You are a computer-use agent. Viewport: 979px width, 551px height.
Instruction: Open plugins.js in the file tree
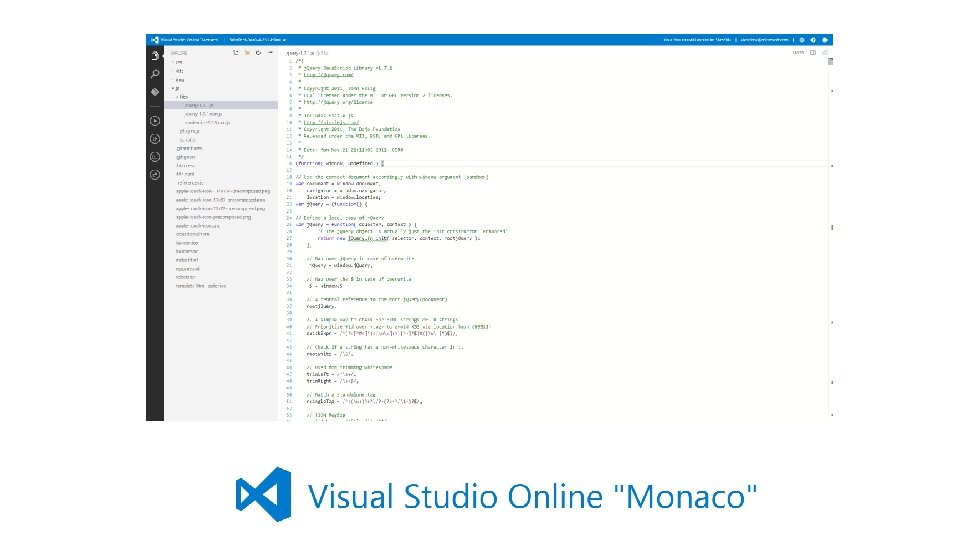(189, 131)
